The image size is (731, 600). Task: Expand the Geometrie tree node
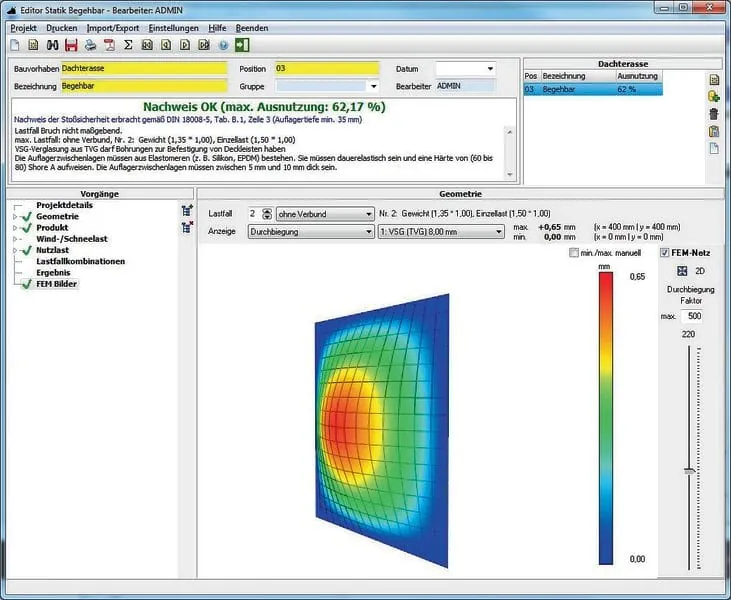15,216
